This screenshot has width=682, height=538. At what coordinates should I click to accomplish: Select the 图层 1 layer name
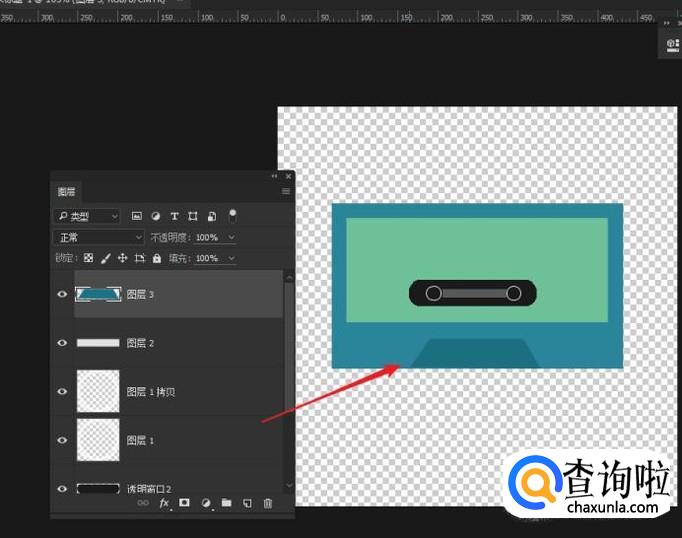(140, 441)
